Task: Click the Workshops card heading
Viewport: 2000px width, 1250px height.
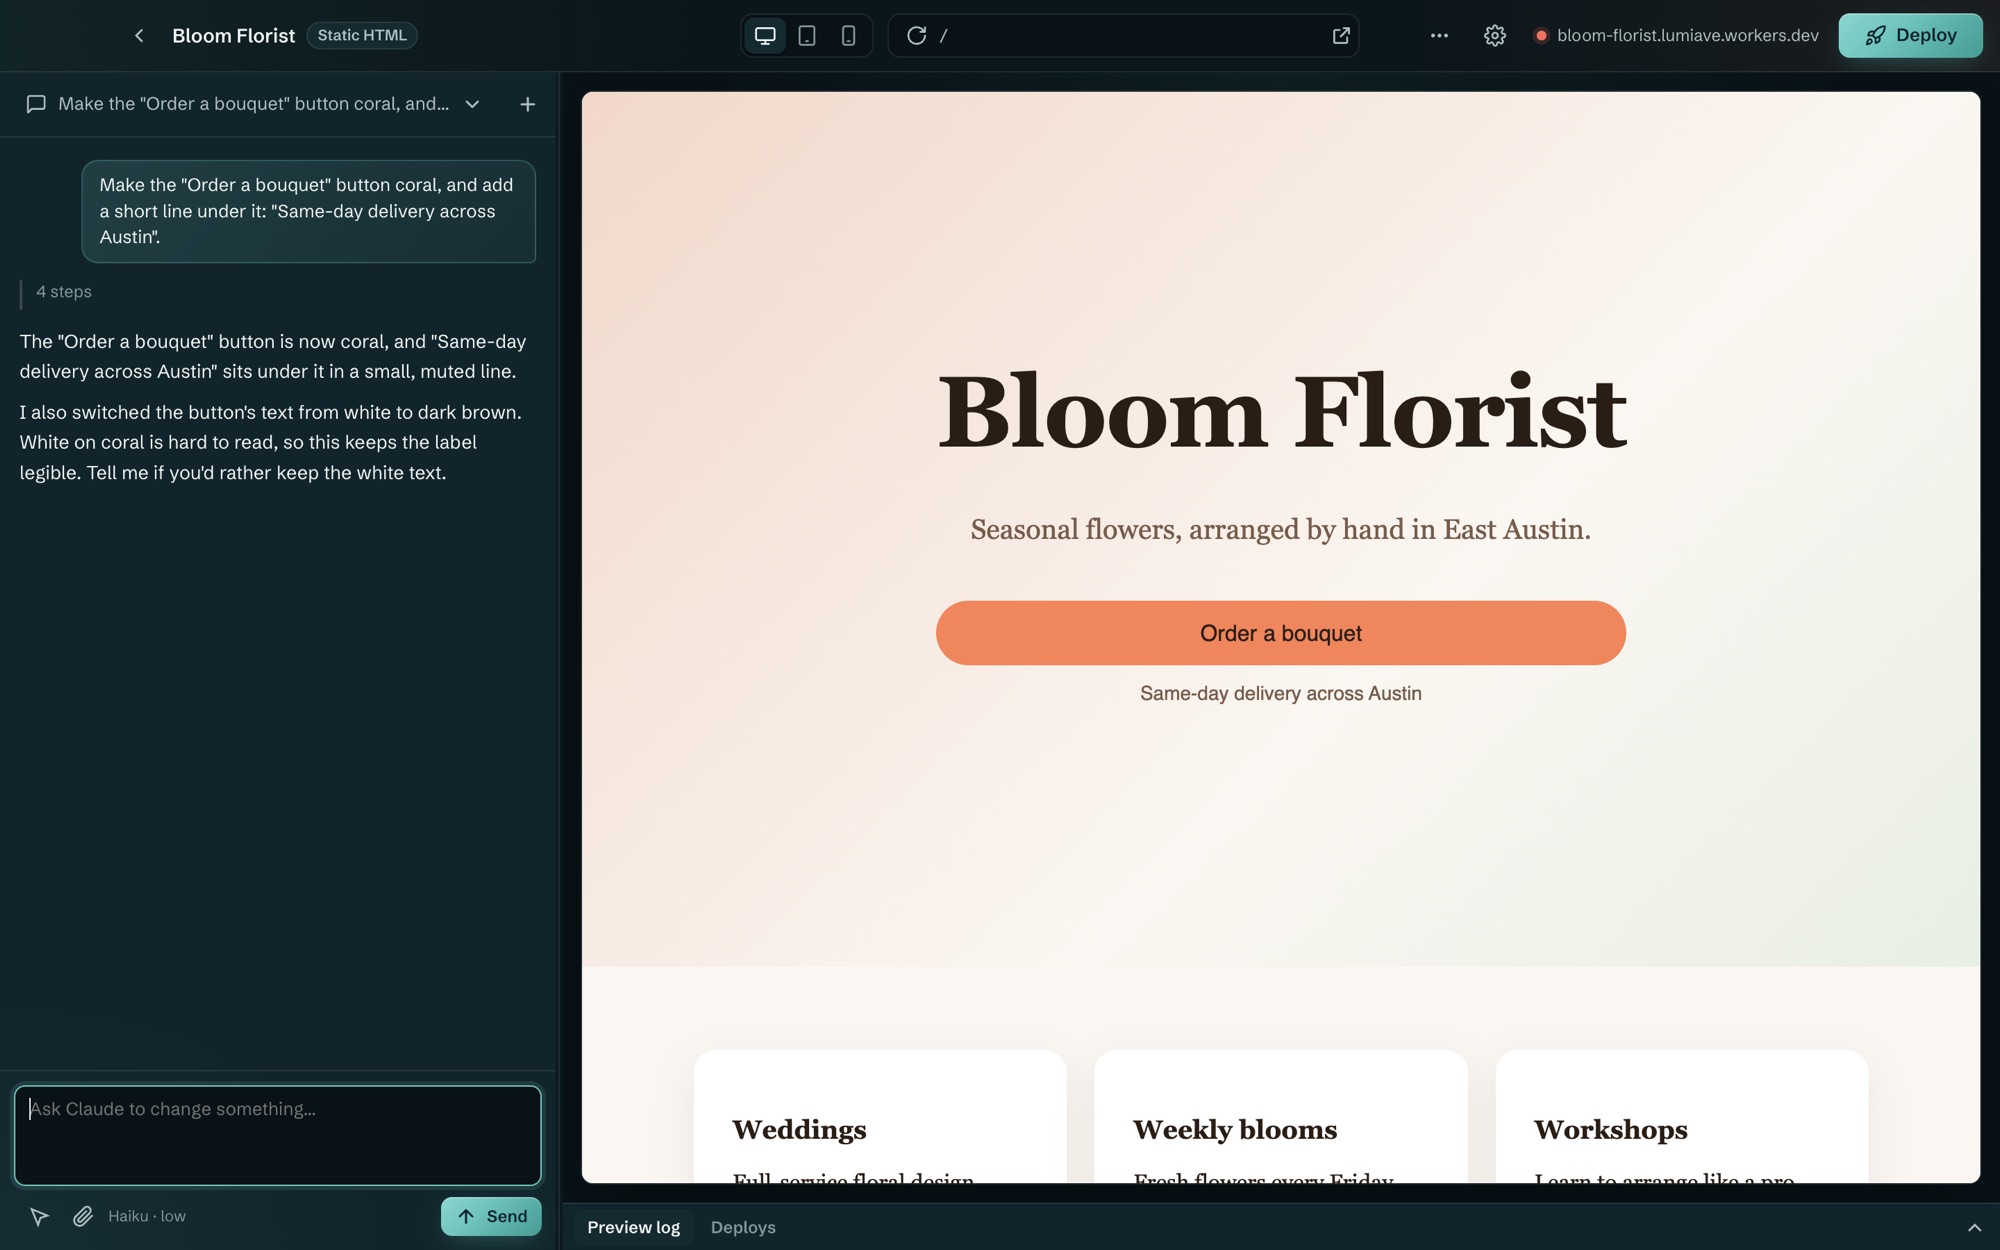Action: coord(1611,1130)
